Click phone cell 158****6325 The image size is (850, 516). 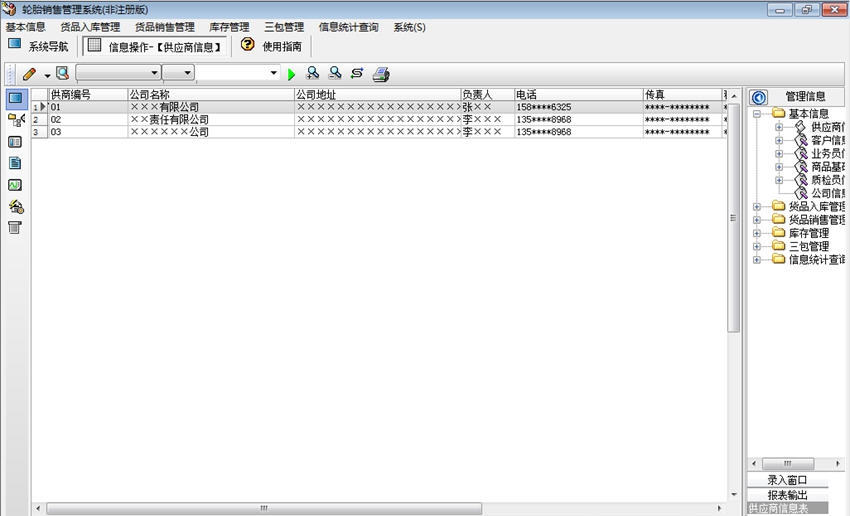[578, 107]
